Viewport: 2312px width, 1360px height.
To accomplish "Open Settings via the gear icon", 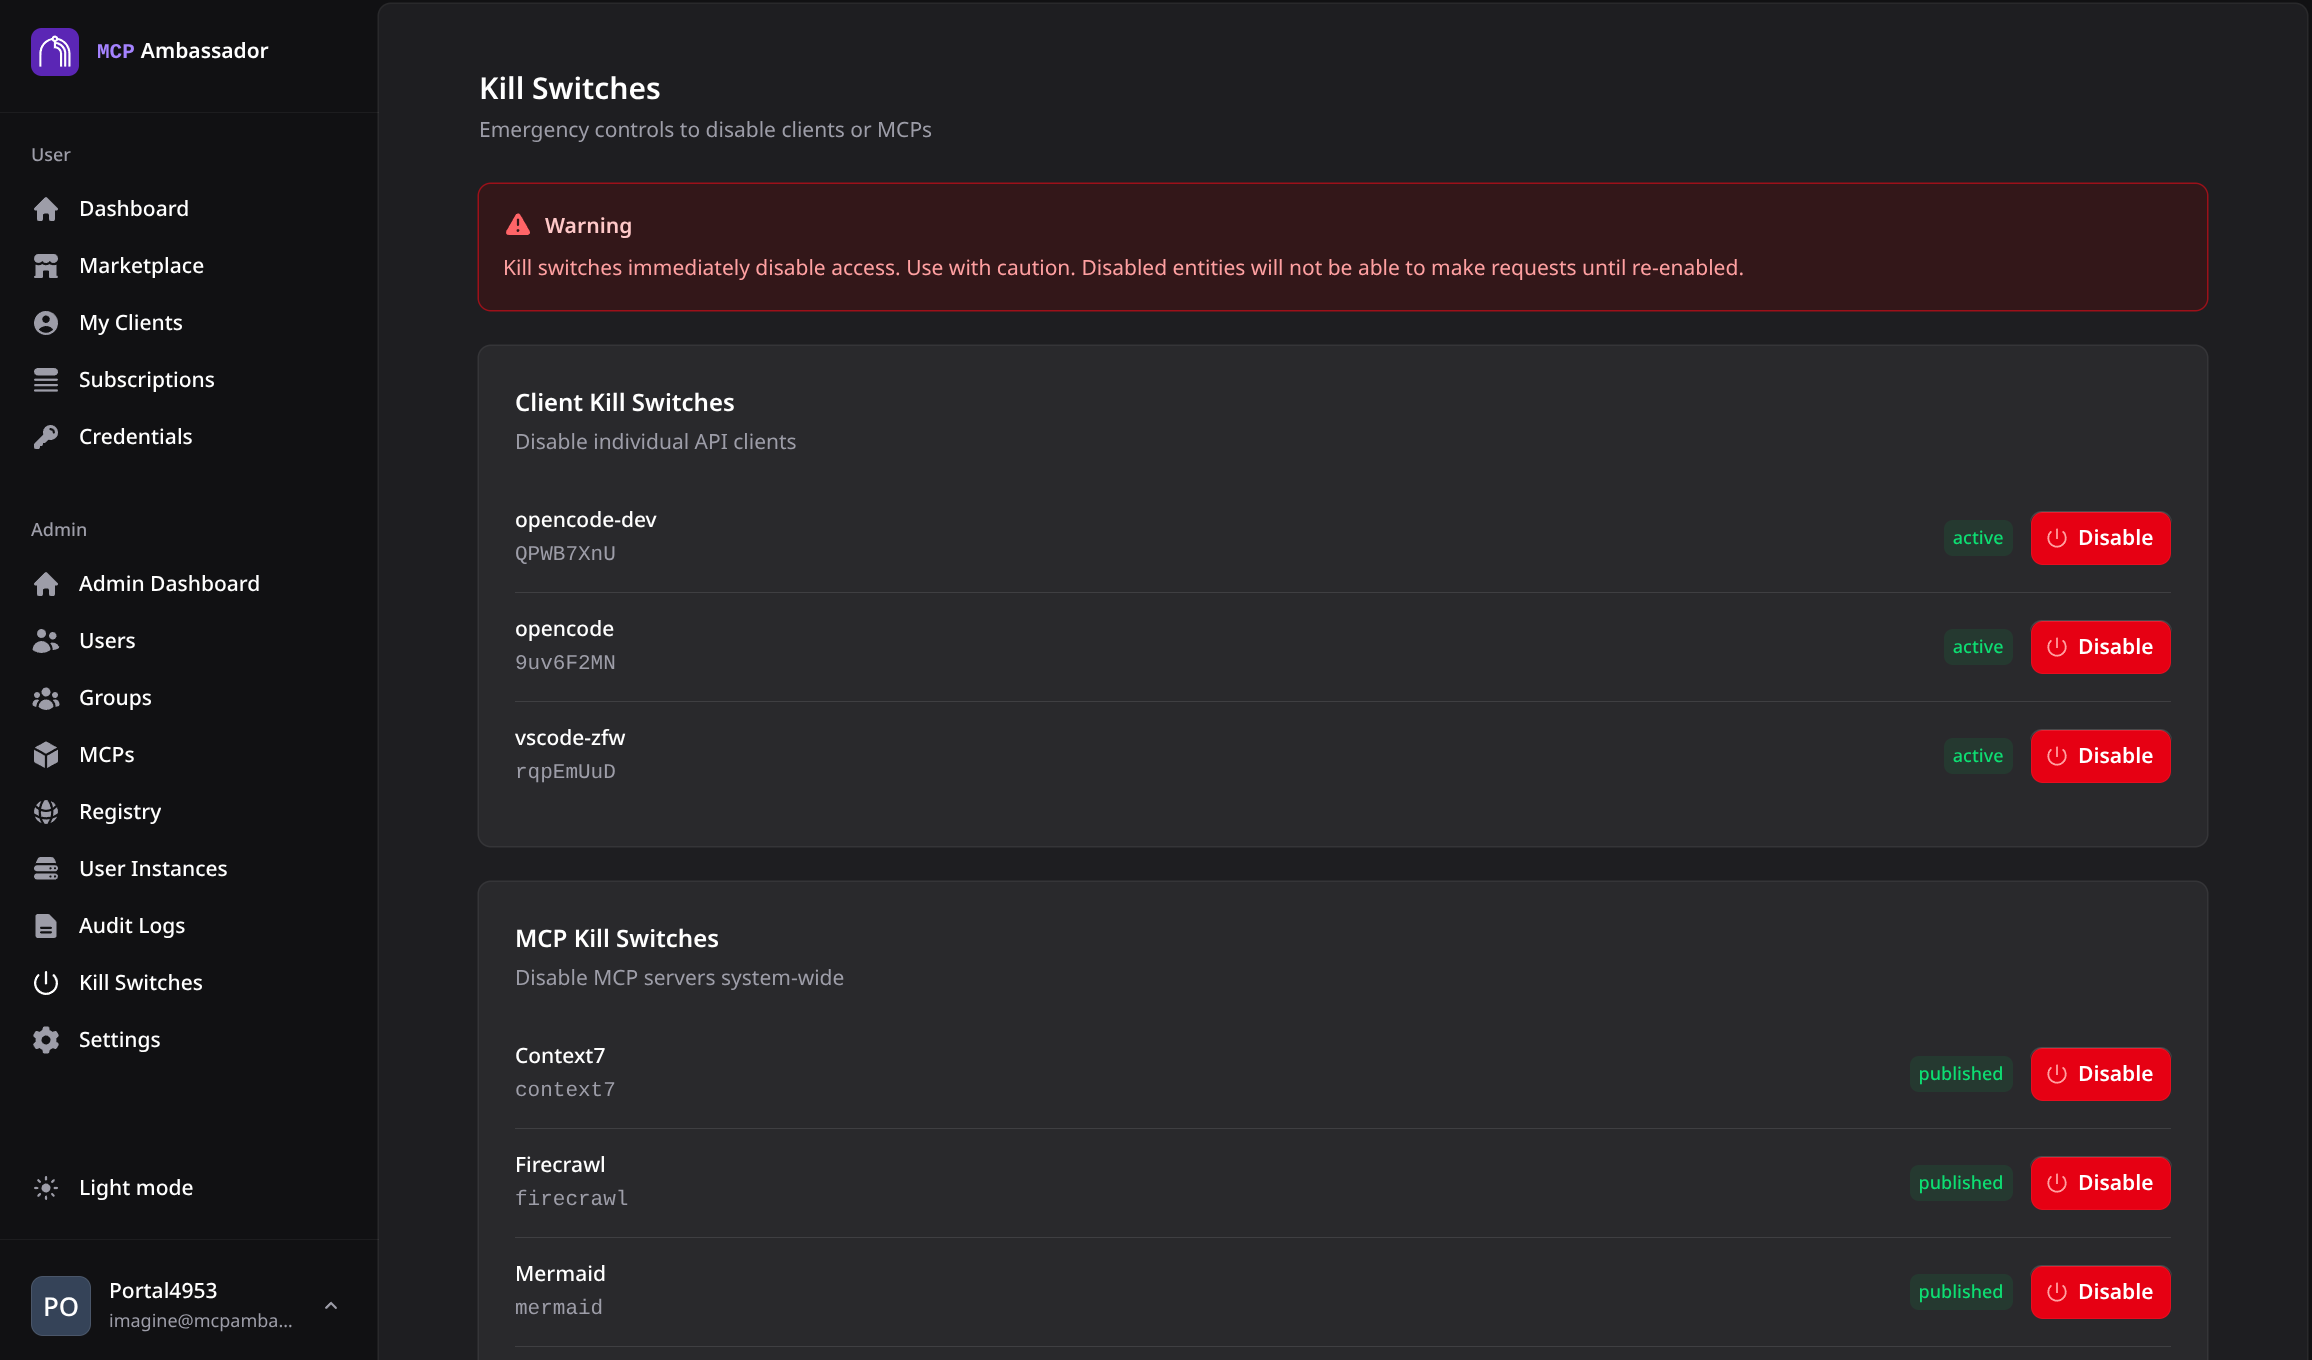I will click(46, 1040).
